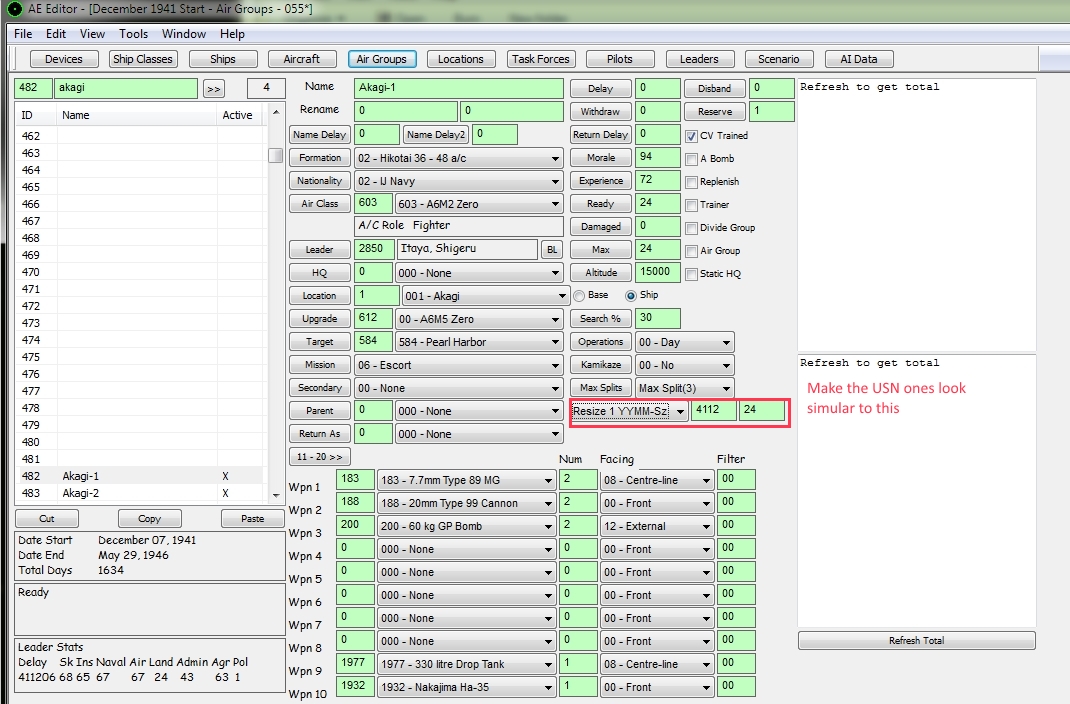Image resolution: width=1070 pixels, height=704 pixels.
Task: Switch to the Ship Classes editor
Action: click(x=143, y=59)
